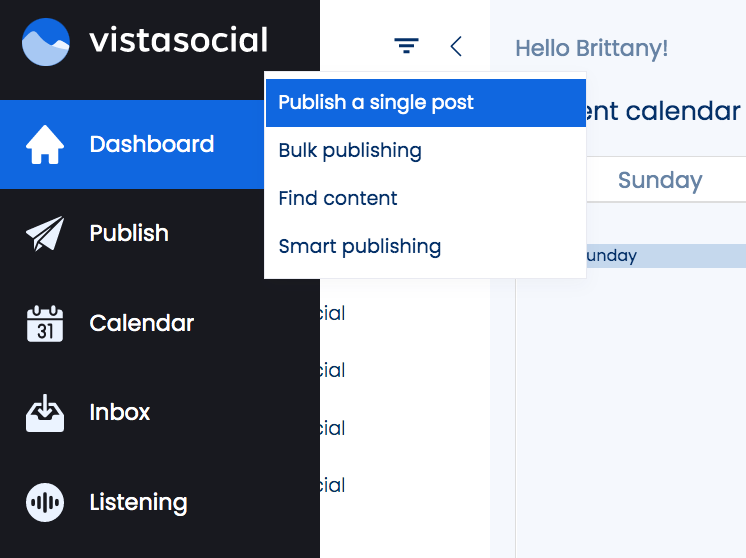The height and width of the screenshot is (558, 746).
Task: Choose Smart publishing option
Action: click(426, 246)
